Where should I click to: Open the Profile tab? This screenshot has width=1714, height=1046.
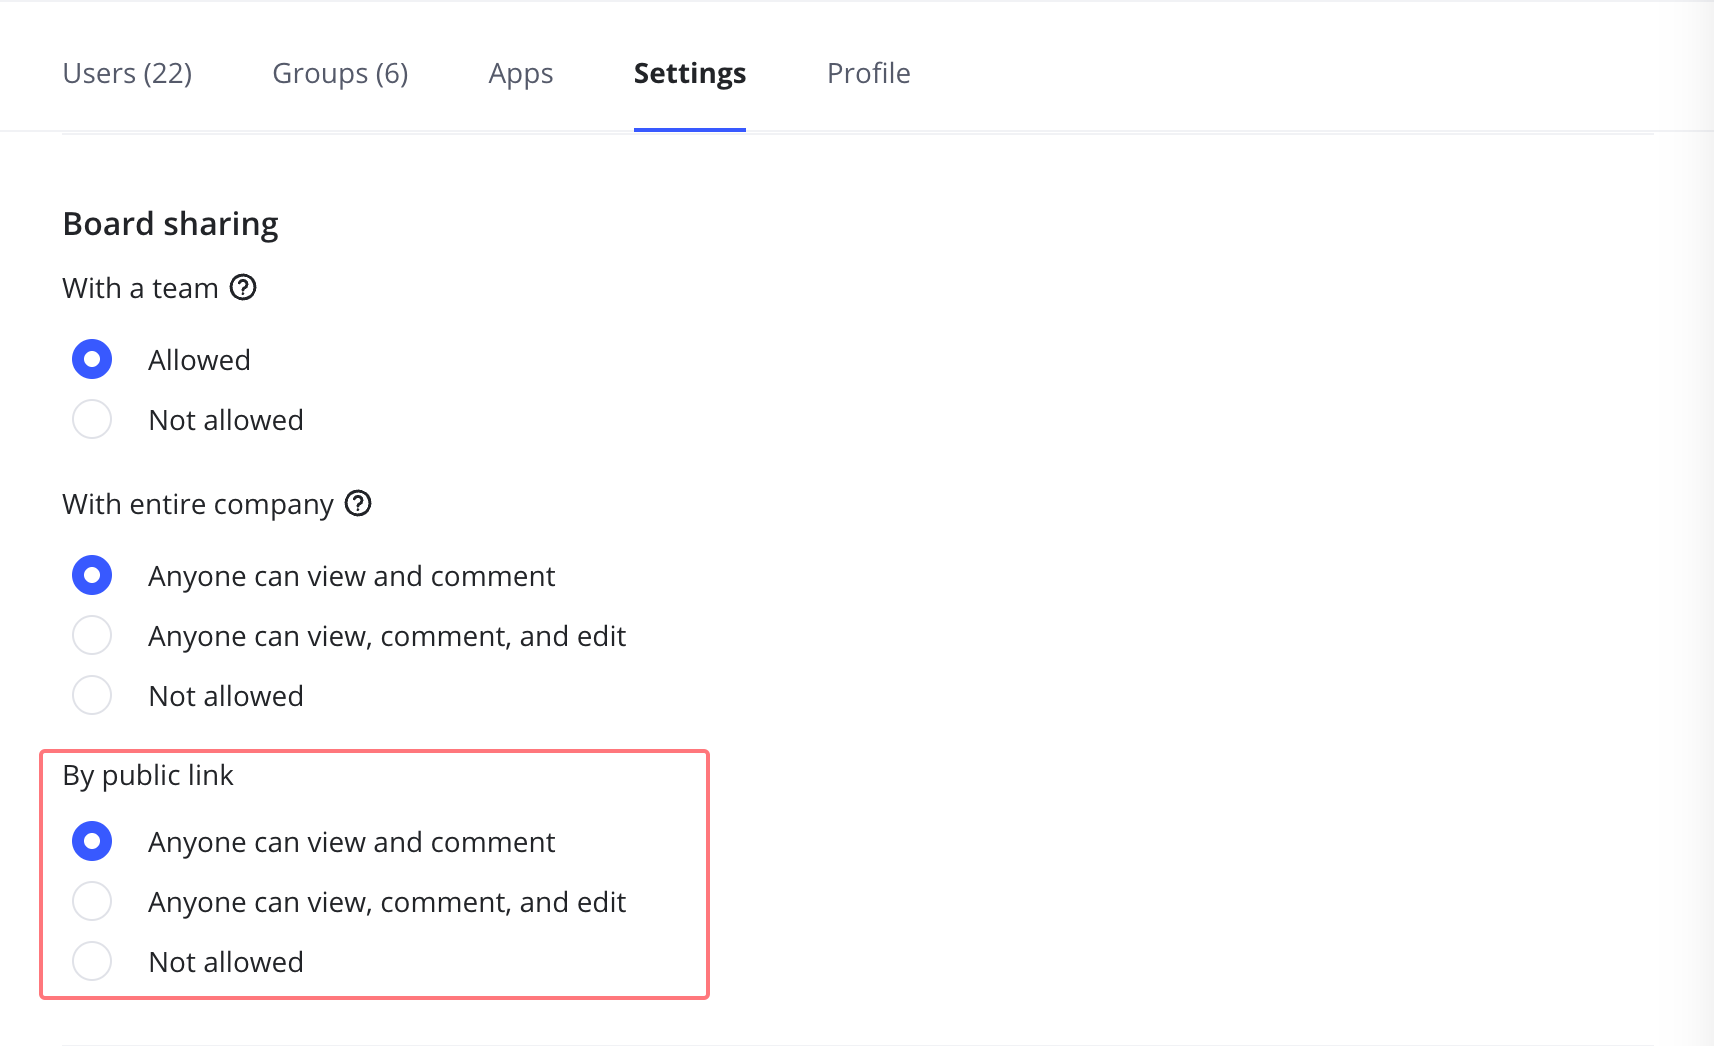click(868, 74)
